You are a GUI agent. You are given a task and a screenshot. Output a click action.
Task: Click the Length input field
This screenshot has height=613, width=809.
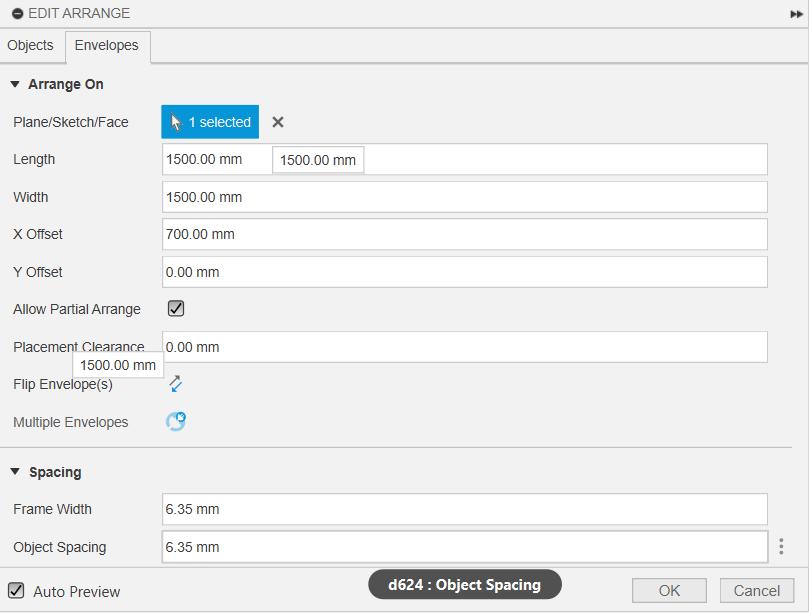465,159
